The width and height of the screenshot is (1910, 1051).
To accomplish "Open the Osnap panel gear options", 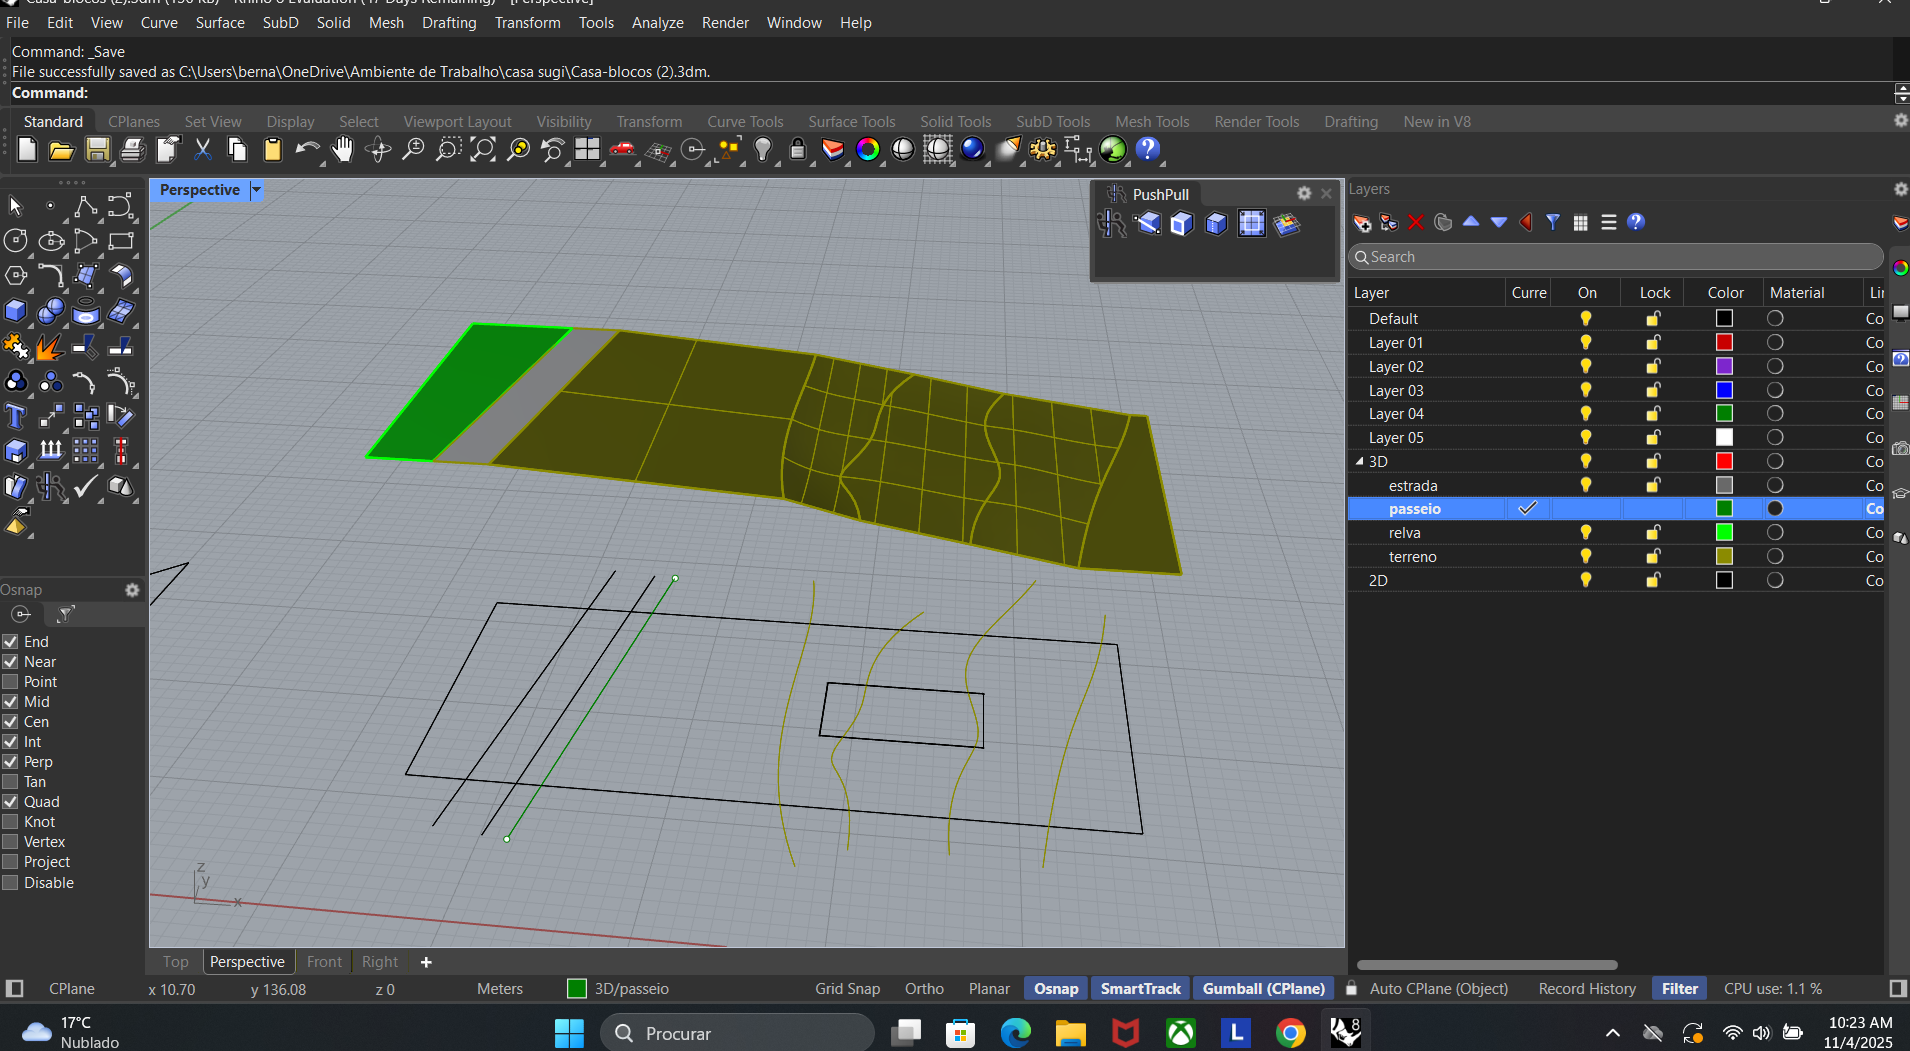I will click(x=132, y=590).
